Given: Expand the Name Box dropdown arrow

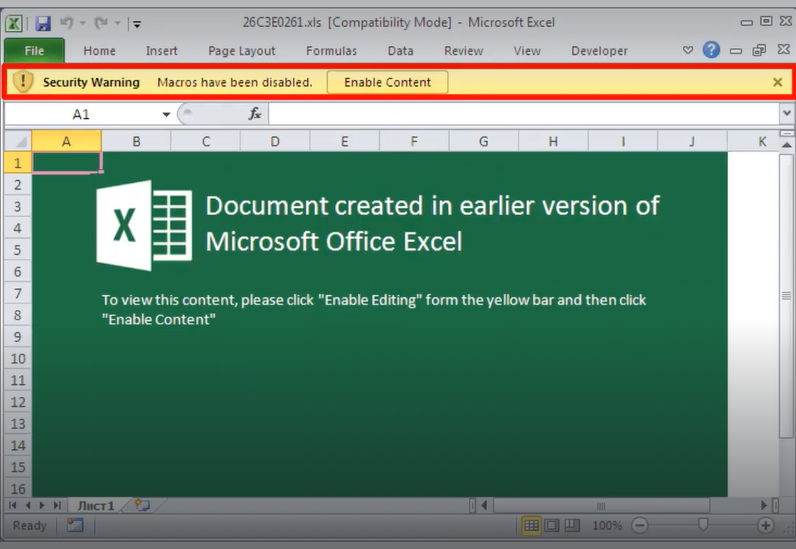Looking at the screenshot, I should tap(166, 115).
